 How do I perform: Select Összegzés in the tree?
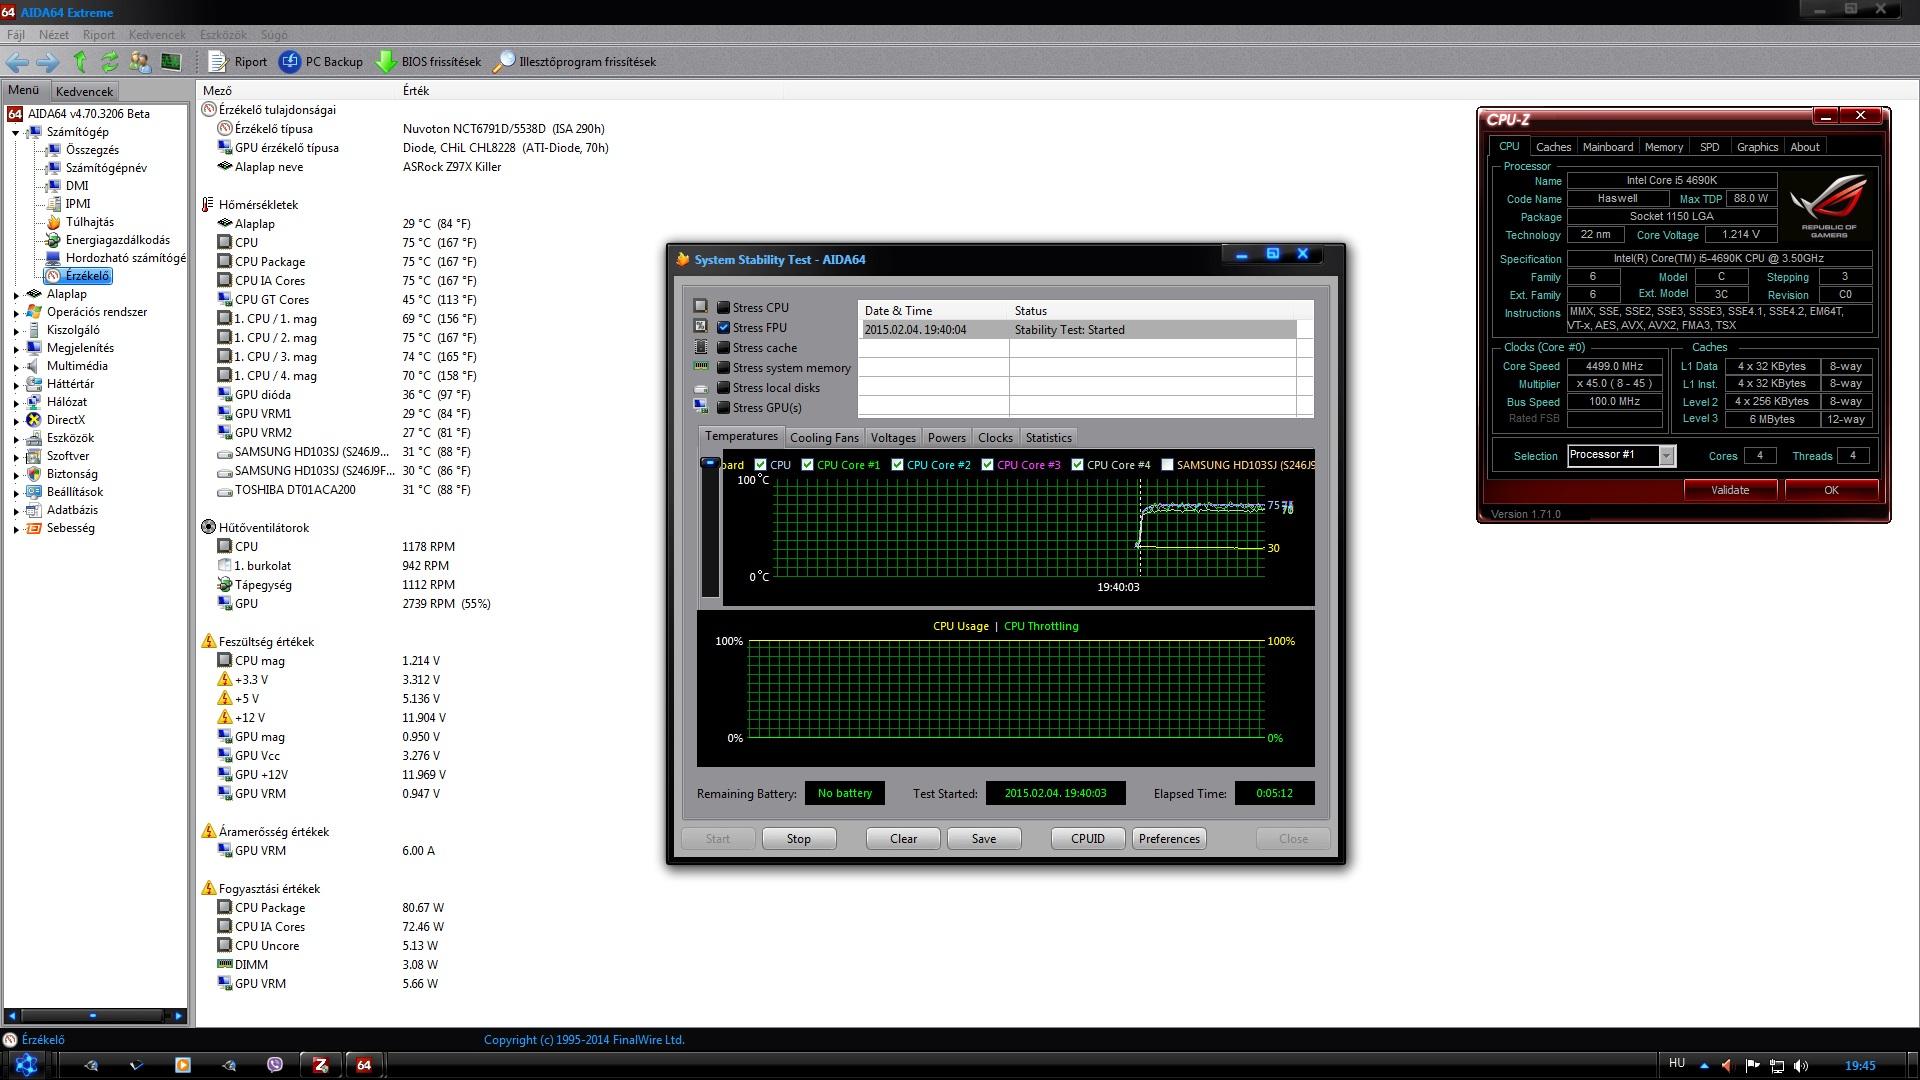[92, 150]
